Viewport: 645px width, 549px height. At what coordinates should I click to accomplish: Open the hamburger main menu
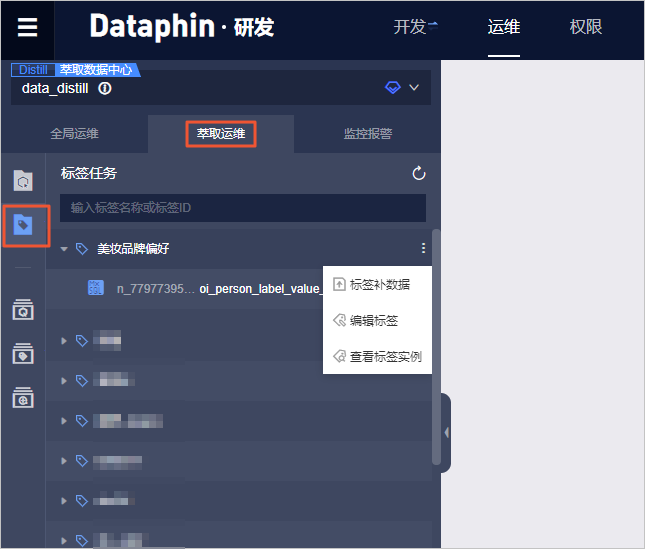[28, 27]
